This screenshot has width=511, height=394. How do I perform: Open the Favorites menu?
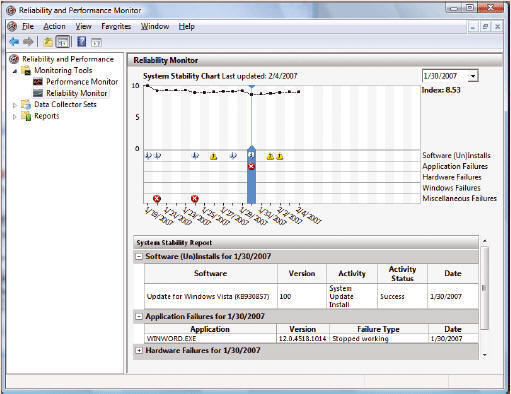[x=116, y=26]
